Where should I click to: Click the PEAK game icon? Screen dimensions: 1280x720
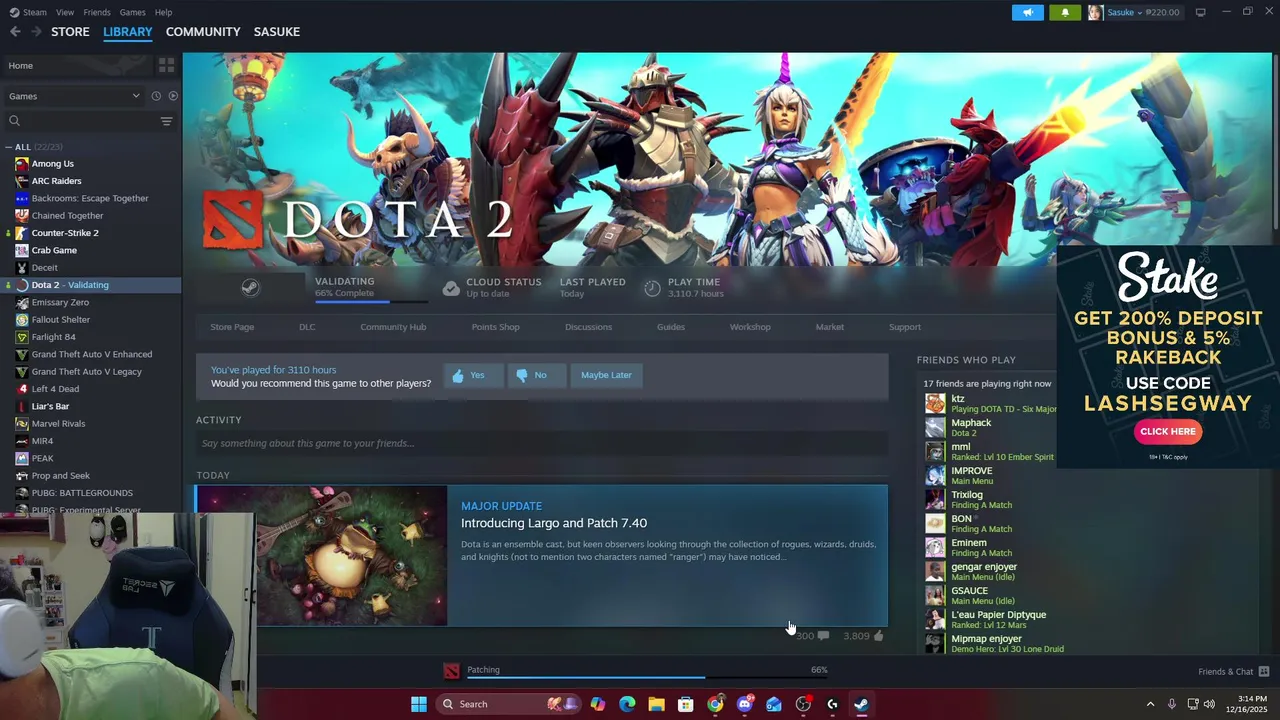[x=22, y=458]
